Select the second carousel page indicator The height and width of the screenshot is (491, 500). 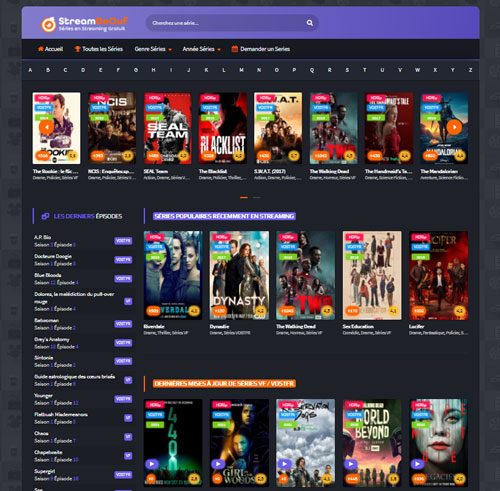[256, 197]
